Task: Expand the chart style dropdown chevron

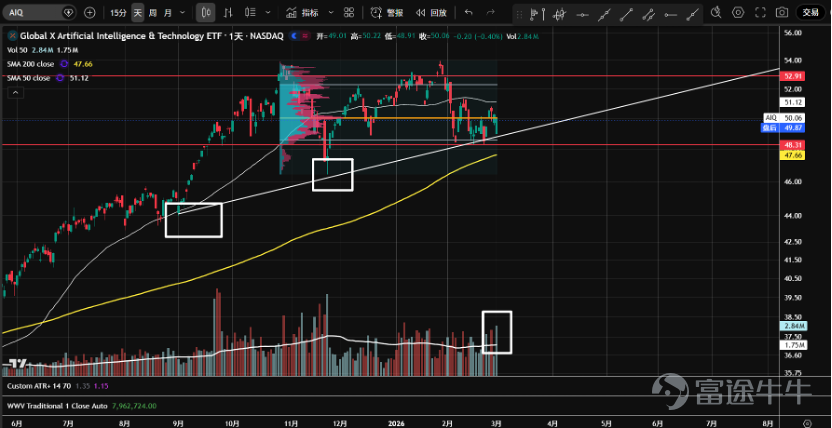Action: [x=268, y=12]
